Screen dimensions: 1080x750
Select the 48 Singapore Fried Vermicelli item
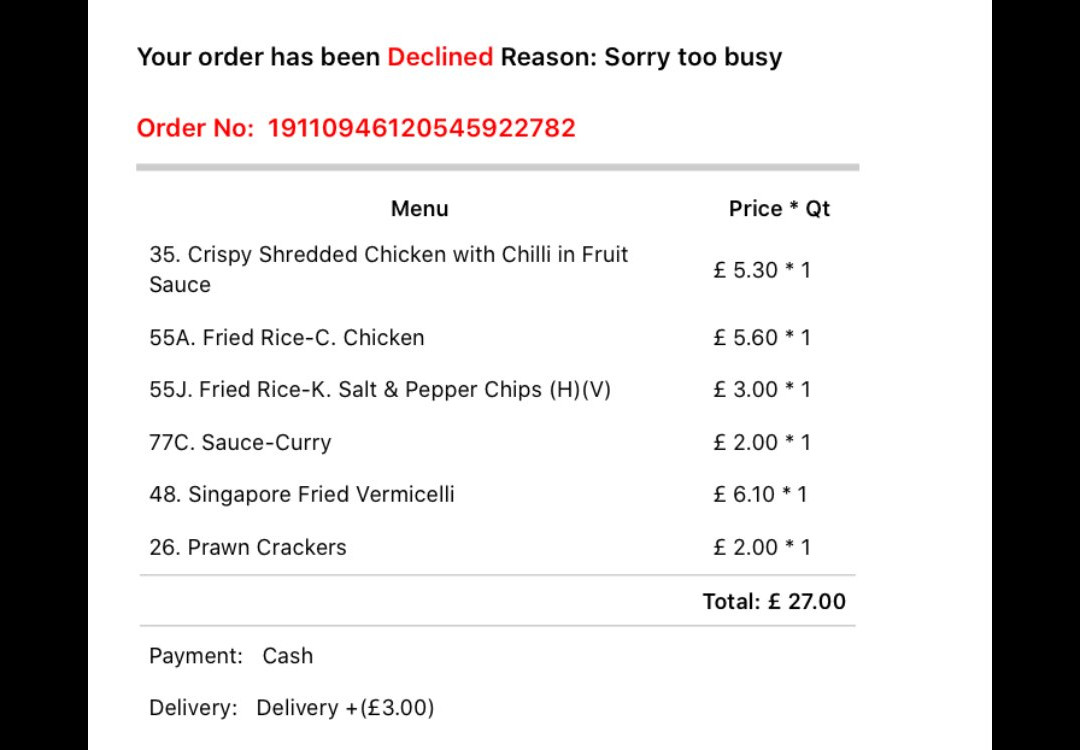[302, 495]
